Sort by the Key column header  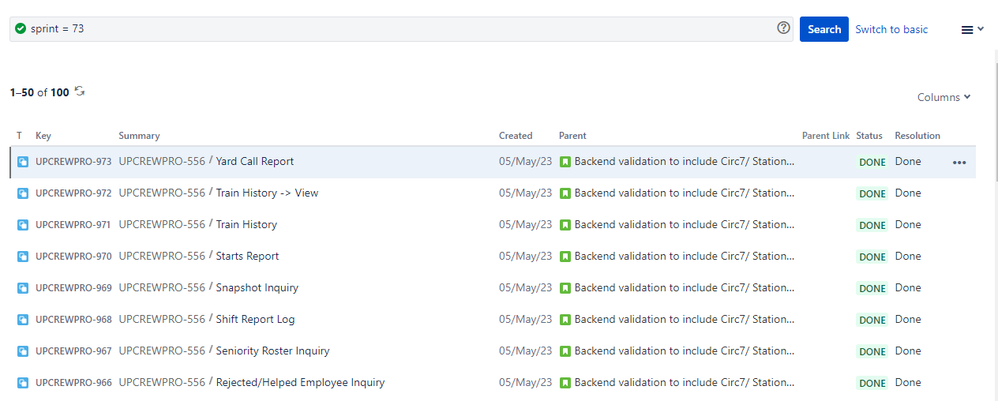coord(43,136)
